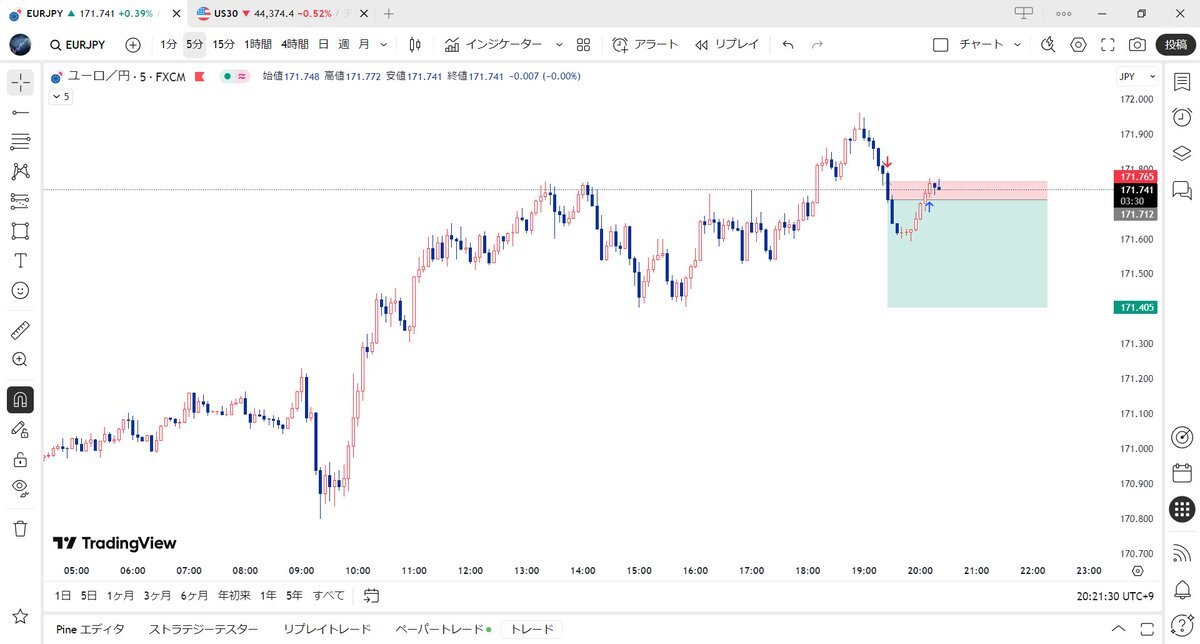The image size is (1200, 644).
Task: Select the rectangle shapes tool
Action: [20, 230]
